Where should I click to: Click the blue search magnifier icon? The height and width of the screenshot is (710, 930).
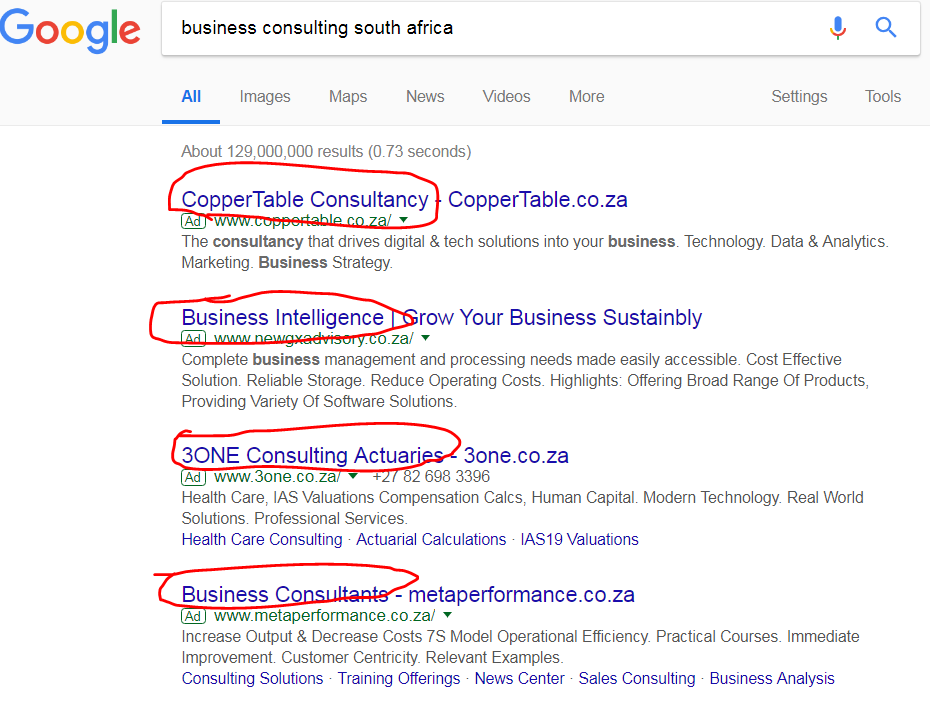(x=886, y=28)
